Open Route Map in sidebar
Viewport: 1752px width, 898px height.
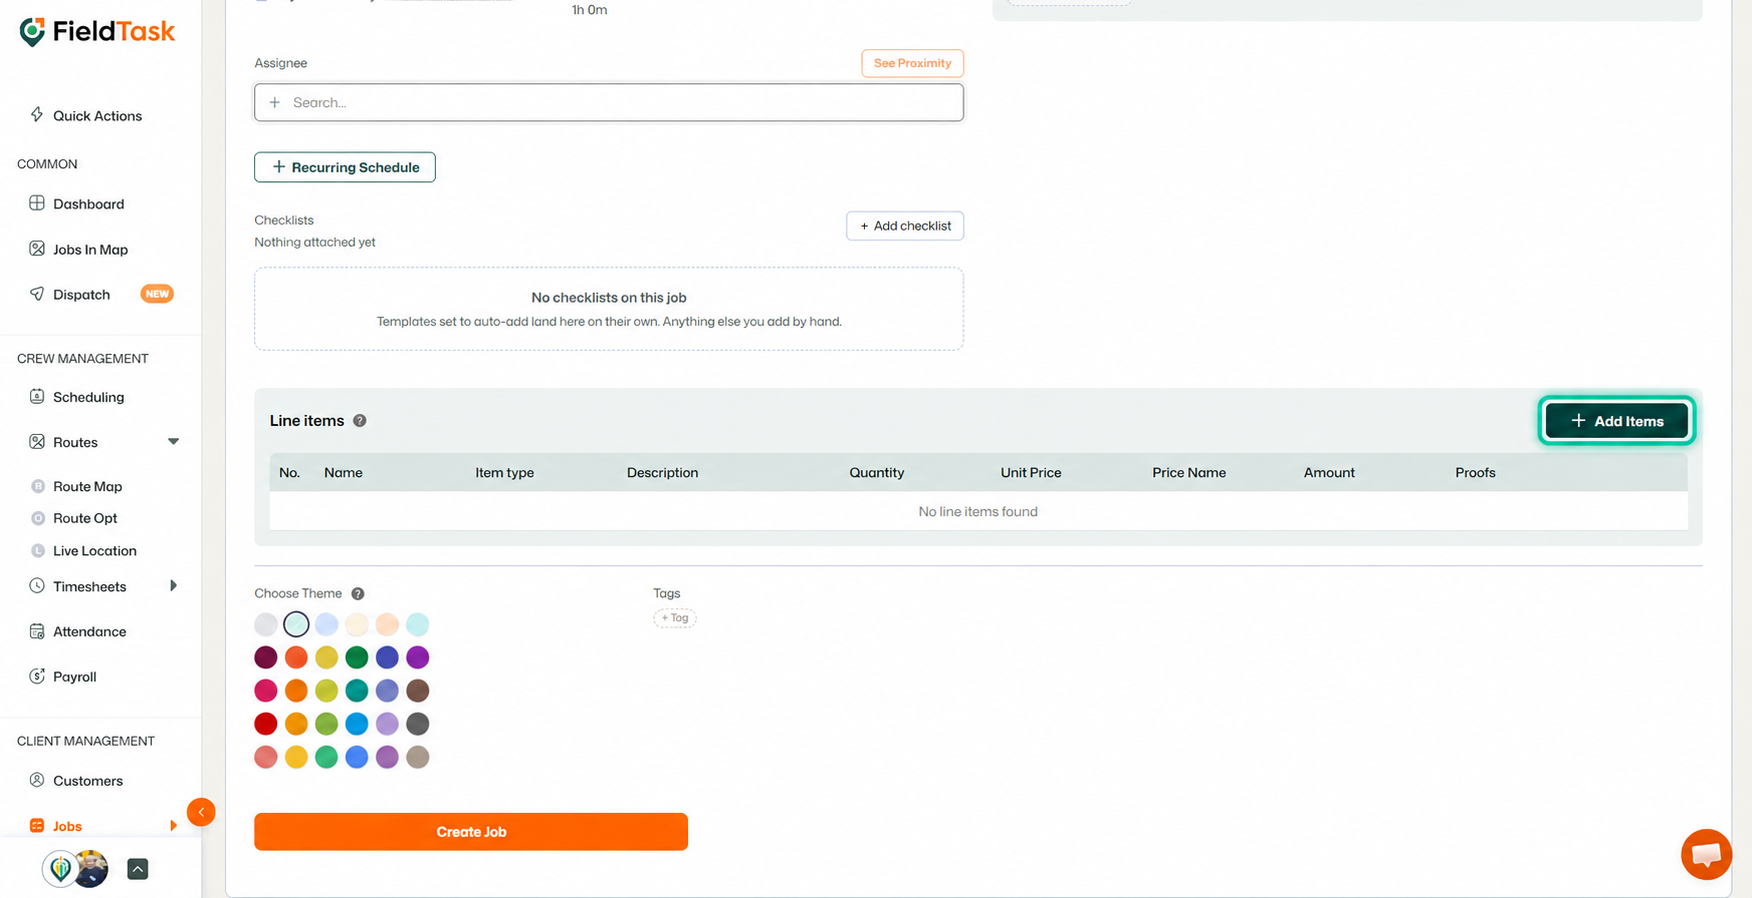click(87, 486)
